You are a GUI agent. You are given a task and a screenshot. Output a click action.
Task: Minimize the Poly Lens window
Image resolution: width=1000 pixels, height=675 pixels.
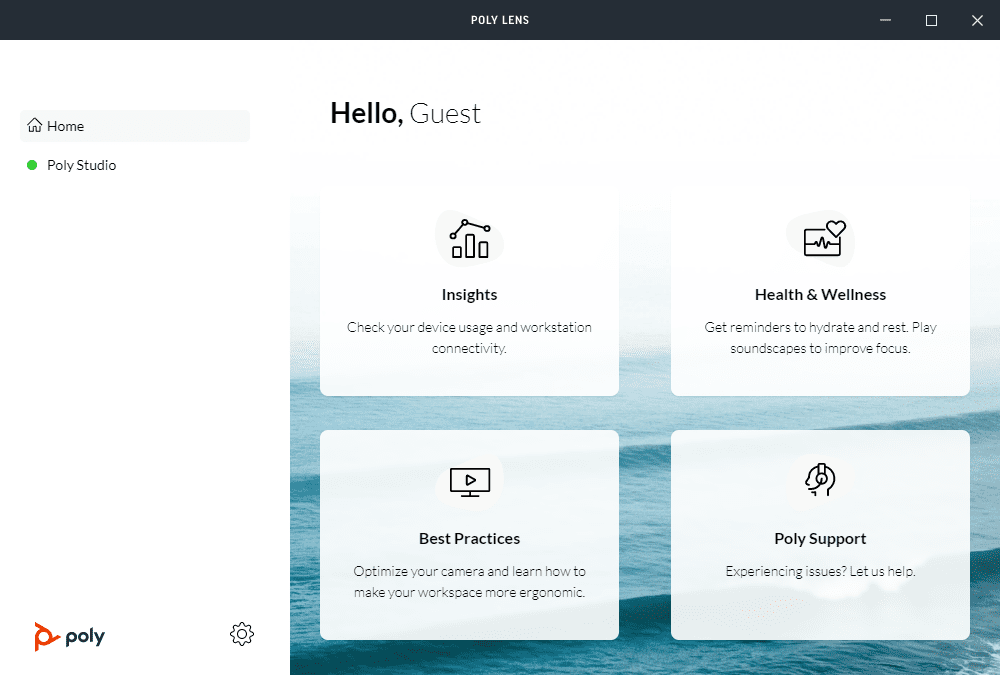[x=885, y=20]
